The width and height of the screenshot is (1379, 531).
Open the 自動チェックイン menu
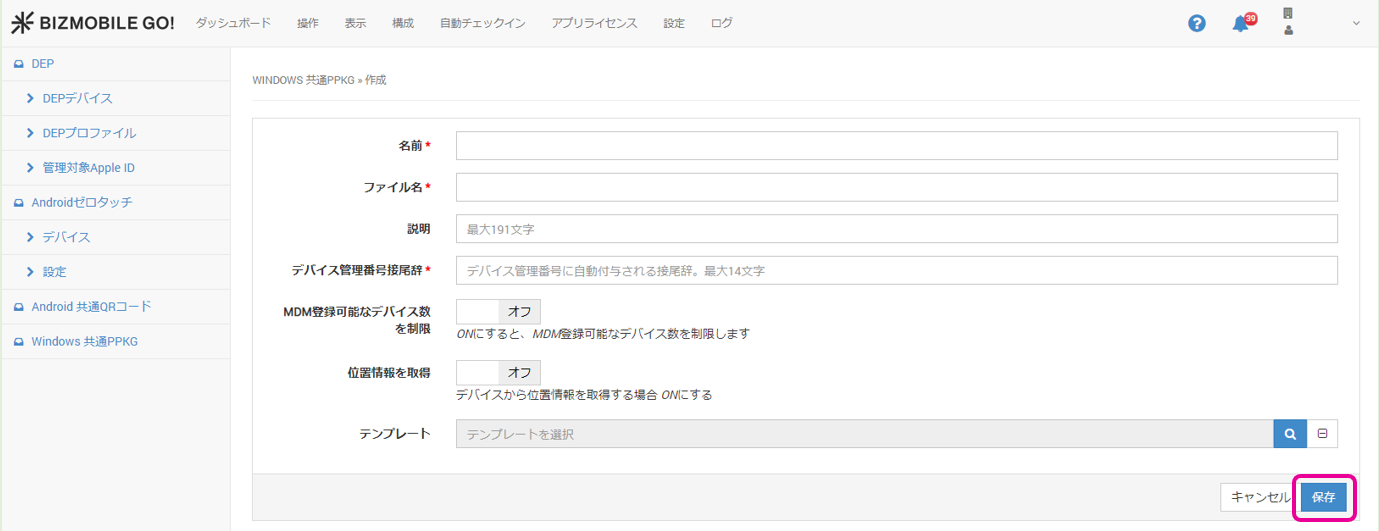point(482,23)
